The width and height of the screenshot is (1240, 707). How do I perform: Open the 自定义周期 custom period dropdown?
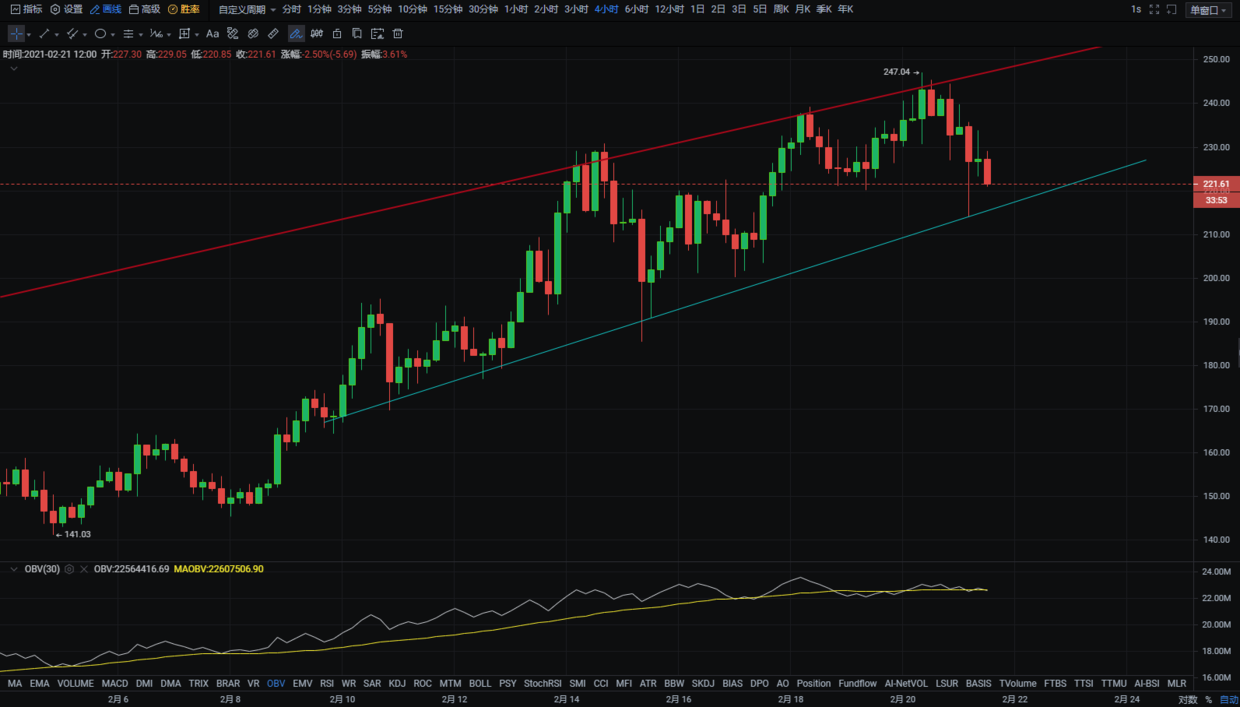(248, 9)
